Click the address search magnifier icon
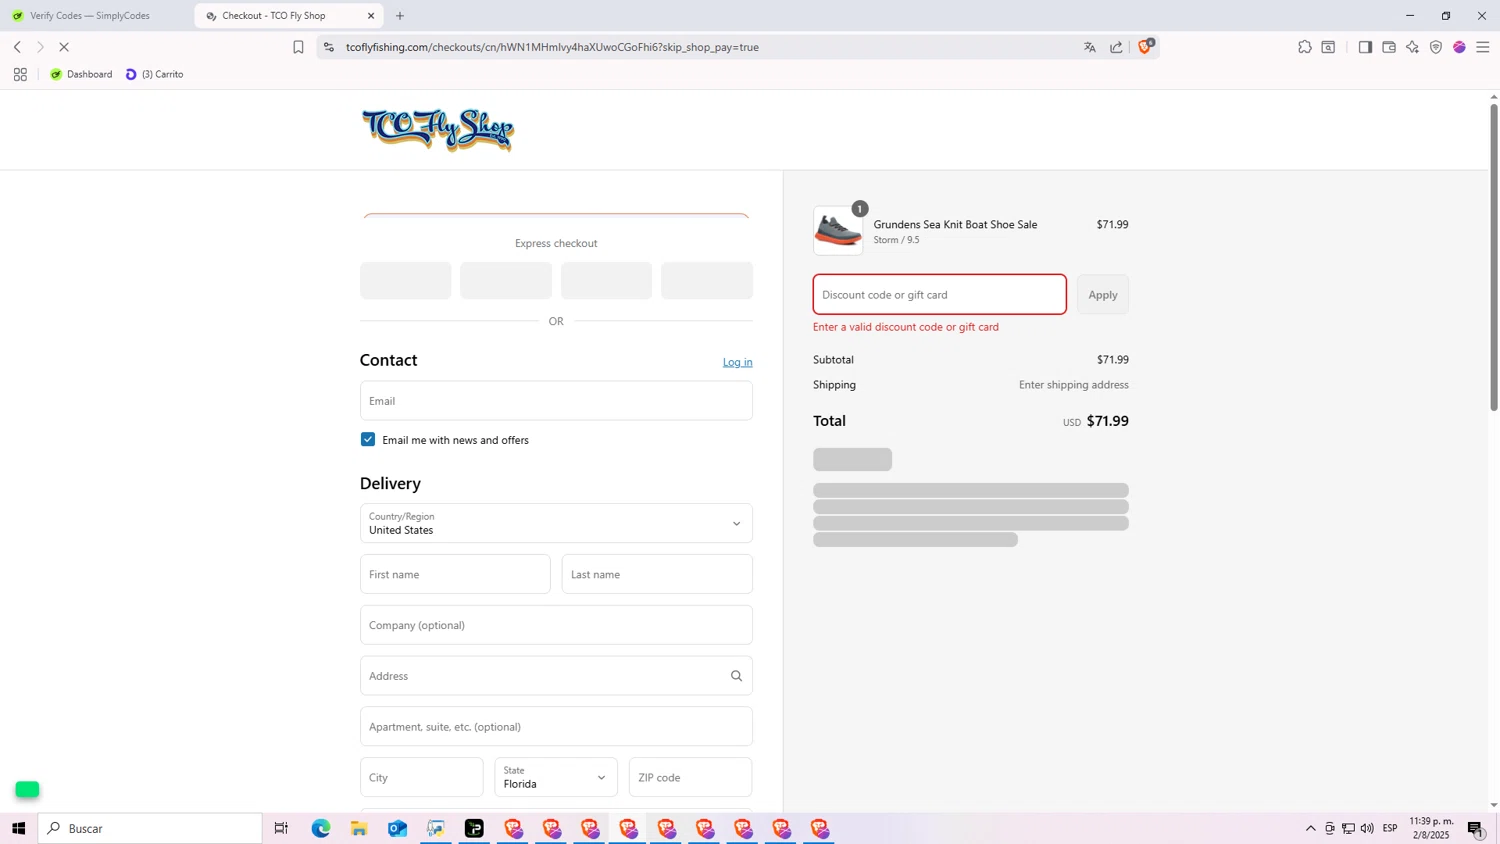 (736, 676)
